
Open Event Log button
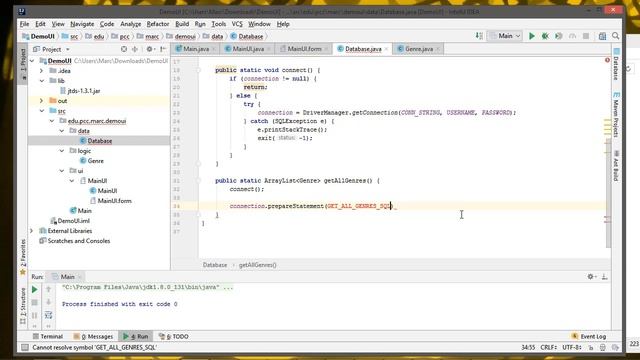tap(589, 337)
